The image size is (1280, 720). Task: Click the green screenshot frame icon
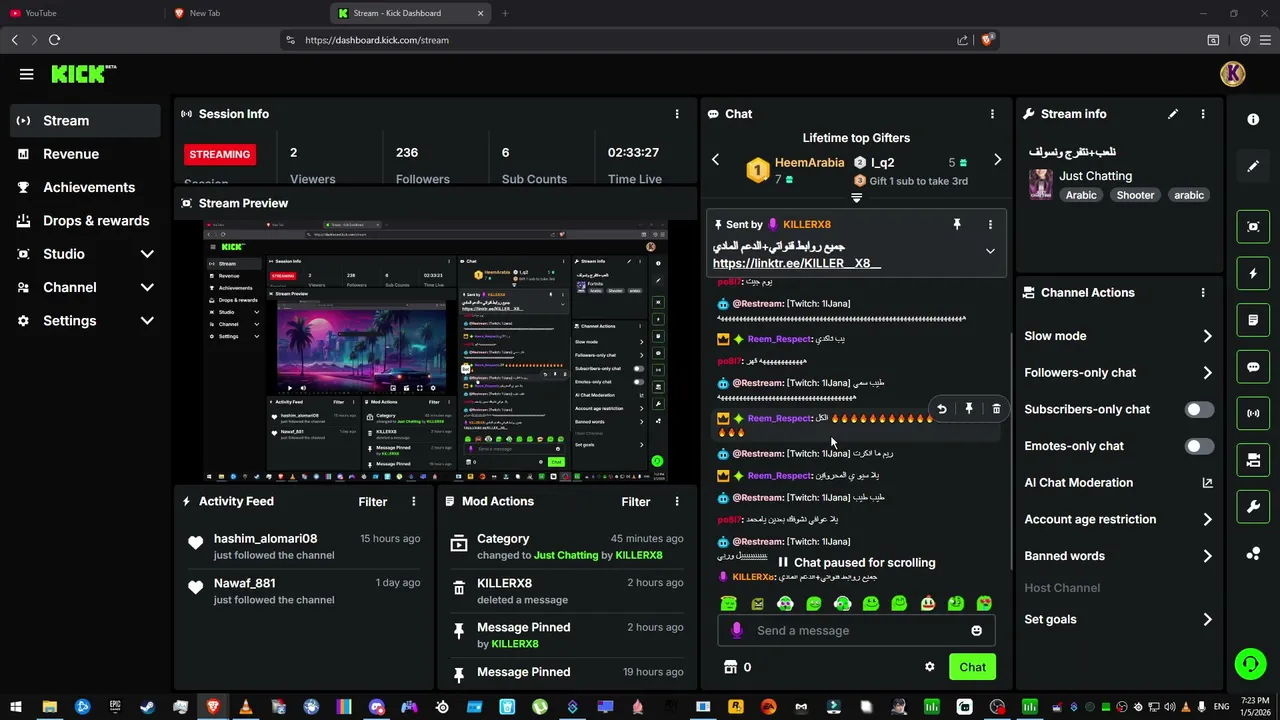pos(1253,227)
